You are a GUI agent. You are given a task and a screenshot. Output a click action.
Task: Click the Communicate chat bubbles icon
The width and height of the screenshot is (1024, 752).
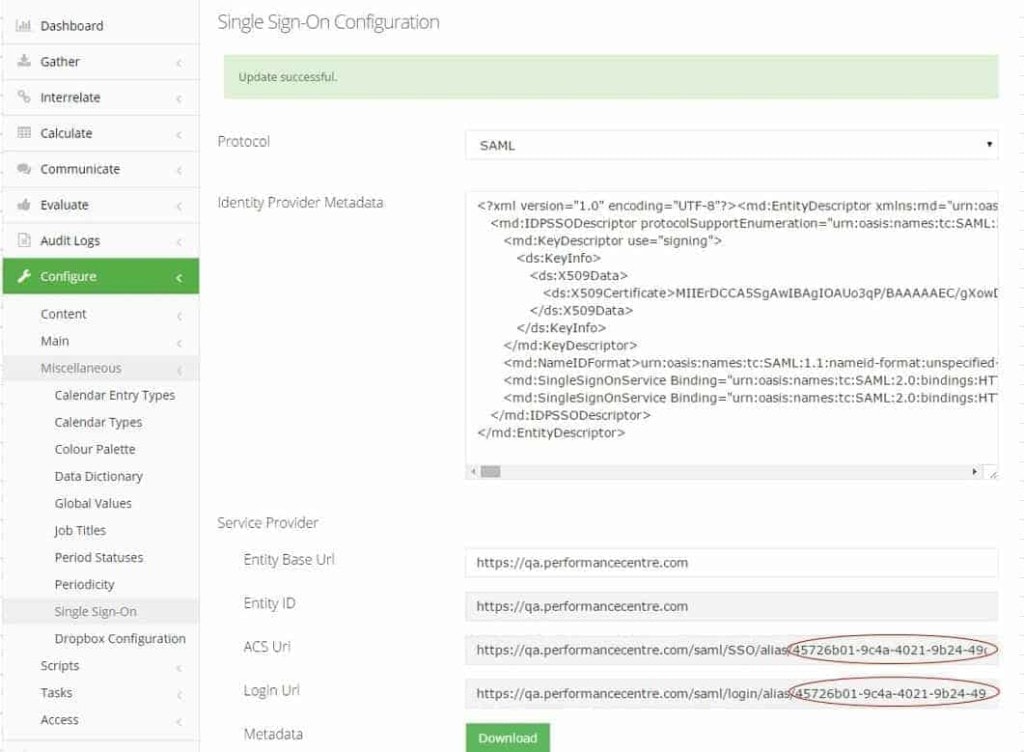click(24, 168)
